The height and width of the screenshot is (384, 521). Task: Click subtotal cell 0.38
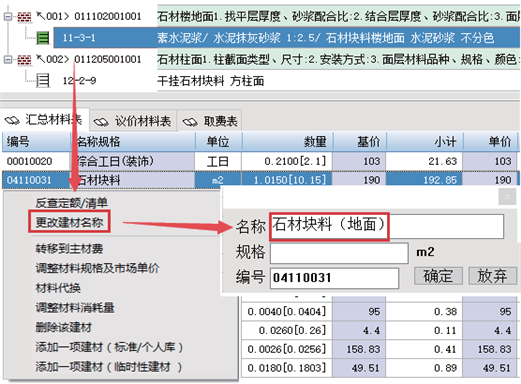(425, 312)
